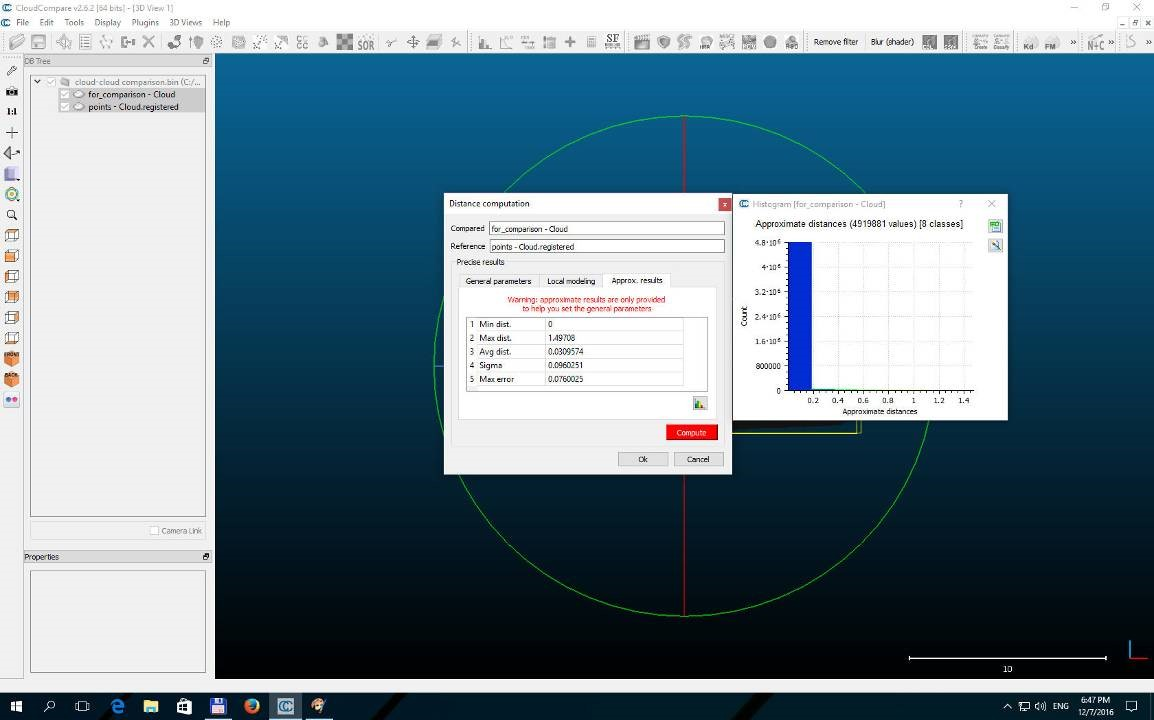Image resolution: width=1154 pixels, height=720 pixels.
Task: Select the Max dist. value 1.49708
Action: [614, 338]
